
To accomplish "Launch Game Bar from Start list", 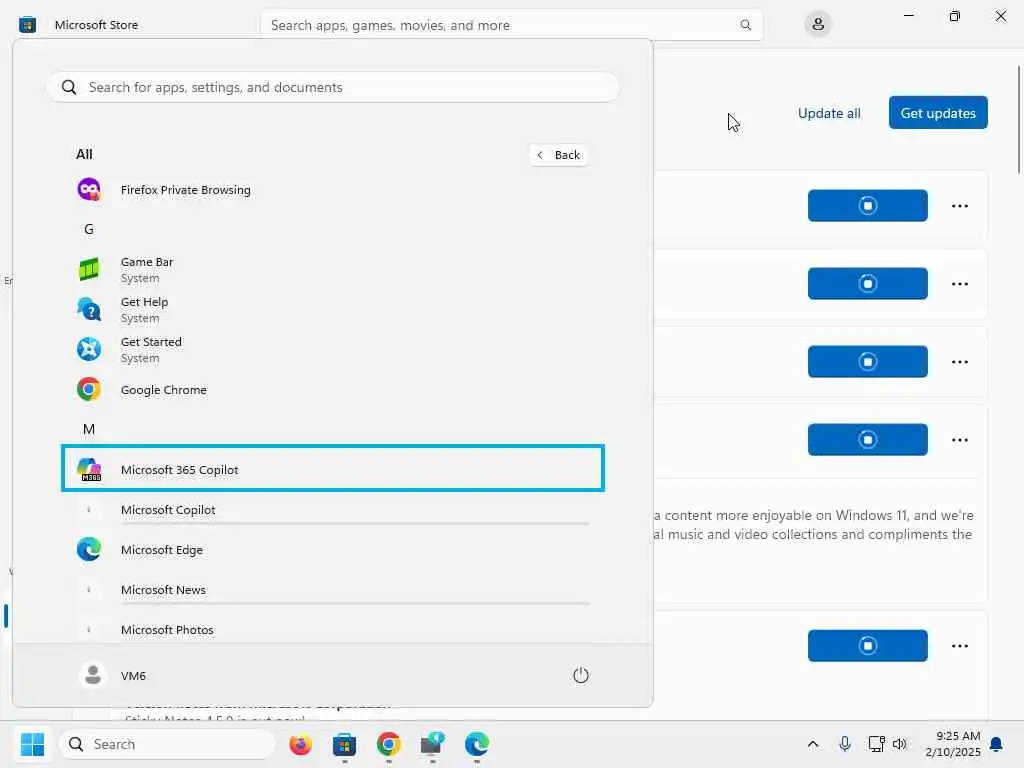I will coord(332,270).
